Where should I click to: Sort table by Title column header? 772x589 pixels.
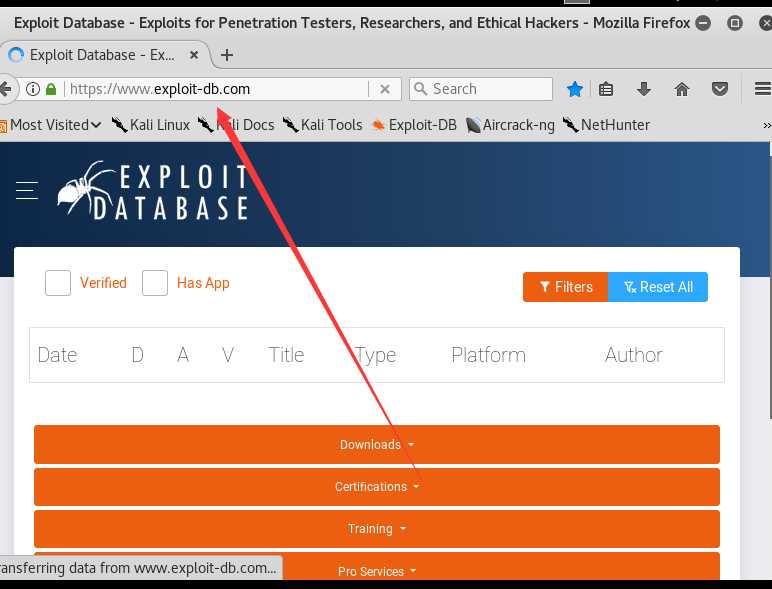(x=286, y=355)
